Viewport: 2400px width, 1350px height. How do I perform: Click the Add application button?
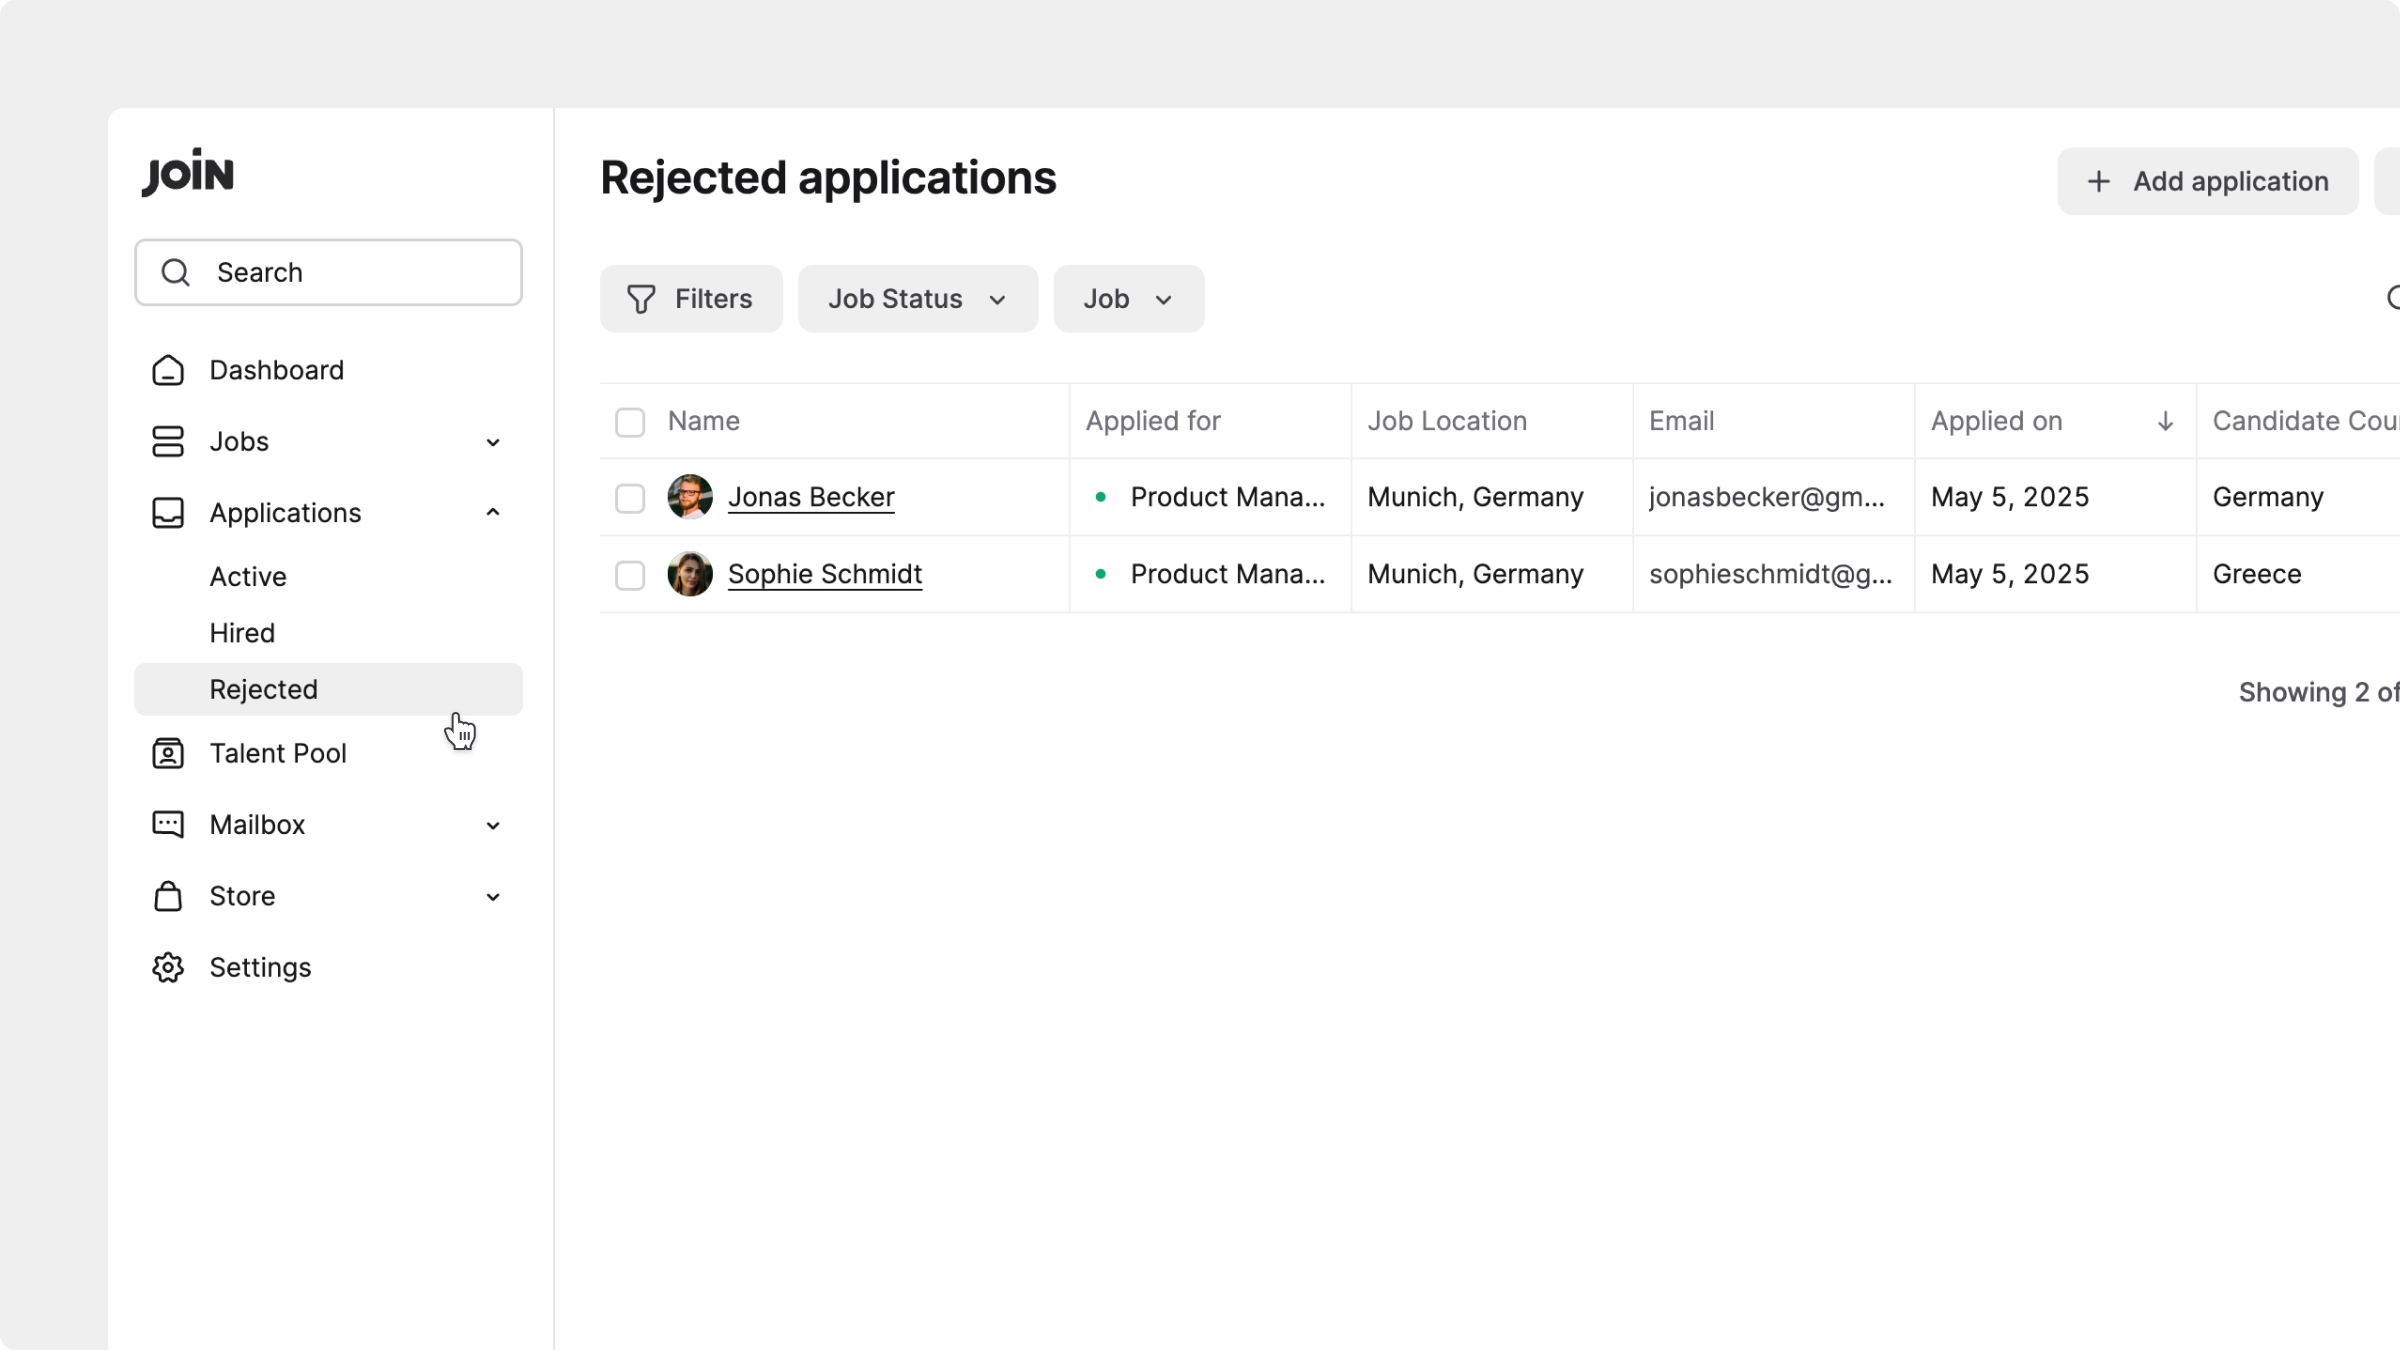click(x=2207, y=181)
